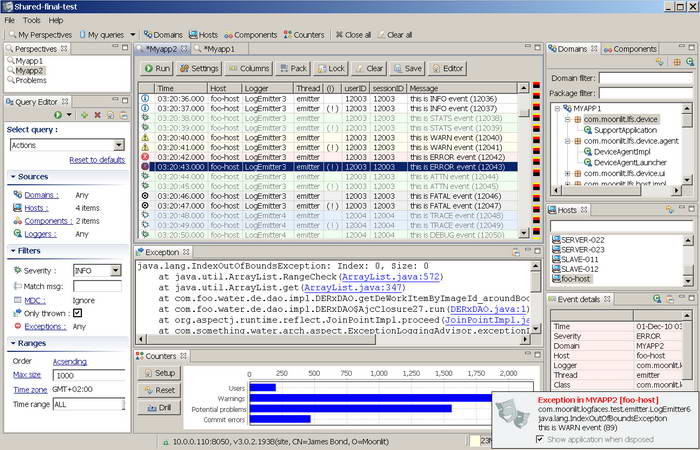The image size is (700, 450).
Task: Collapse the MYAPP1 tree node
Action: click(555, 107)
